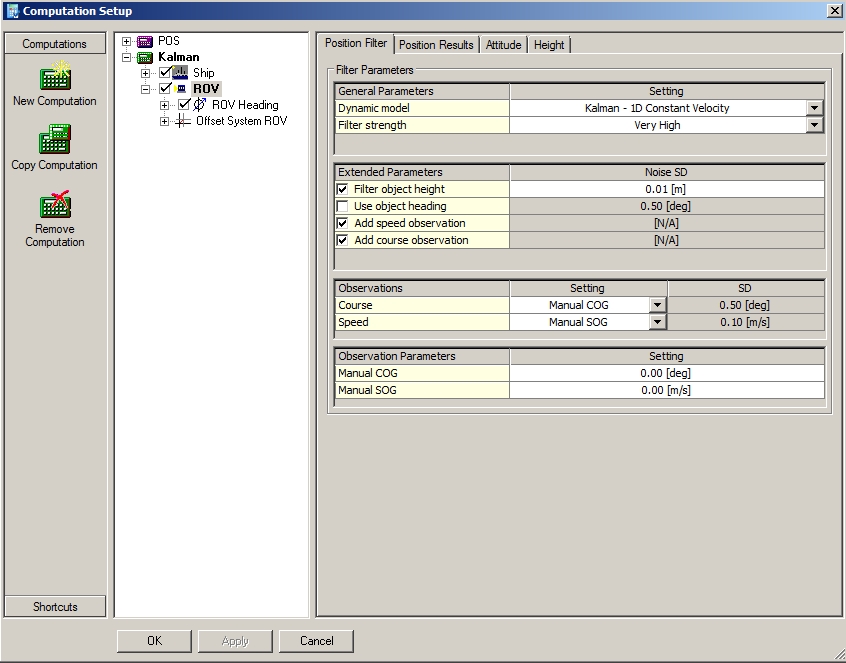Select the ROV Heading compass icon
The height and width of the screenshot is (663, 846).
200,105
